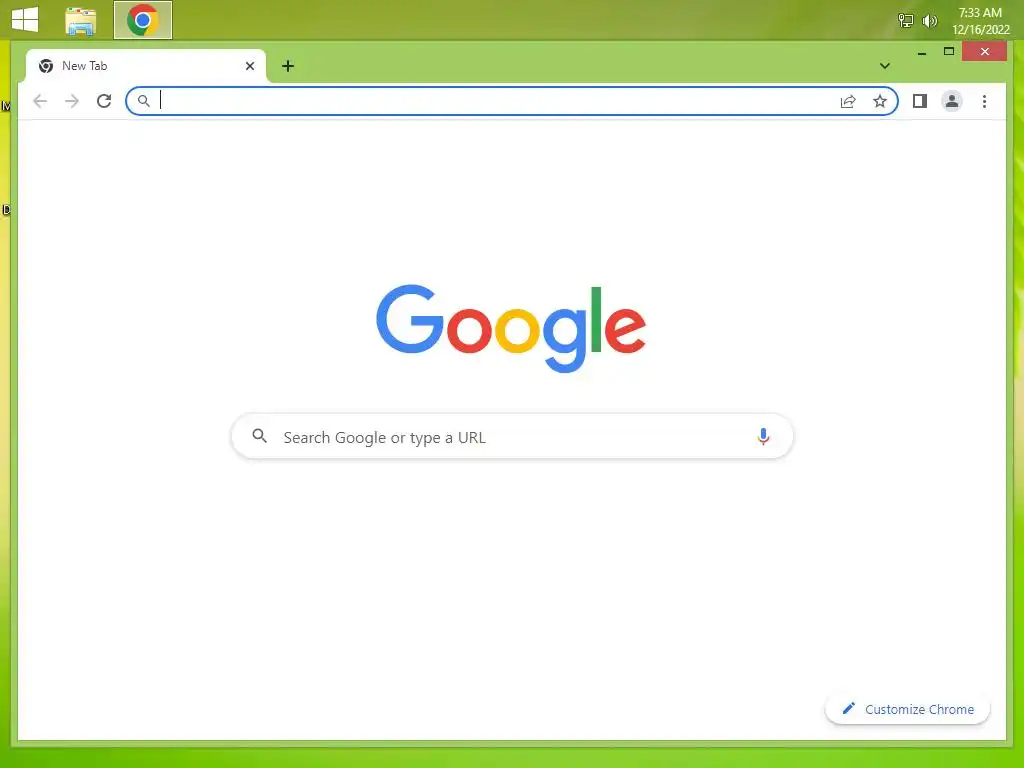
Task: Minimize the Chrome window
Action: (921, 52)
